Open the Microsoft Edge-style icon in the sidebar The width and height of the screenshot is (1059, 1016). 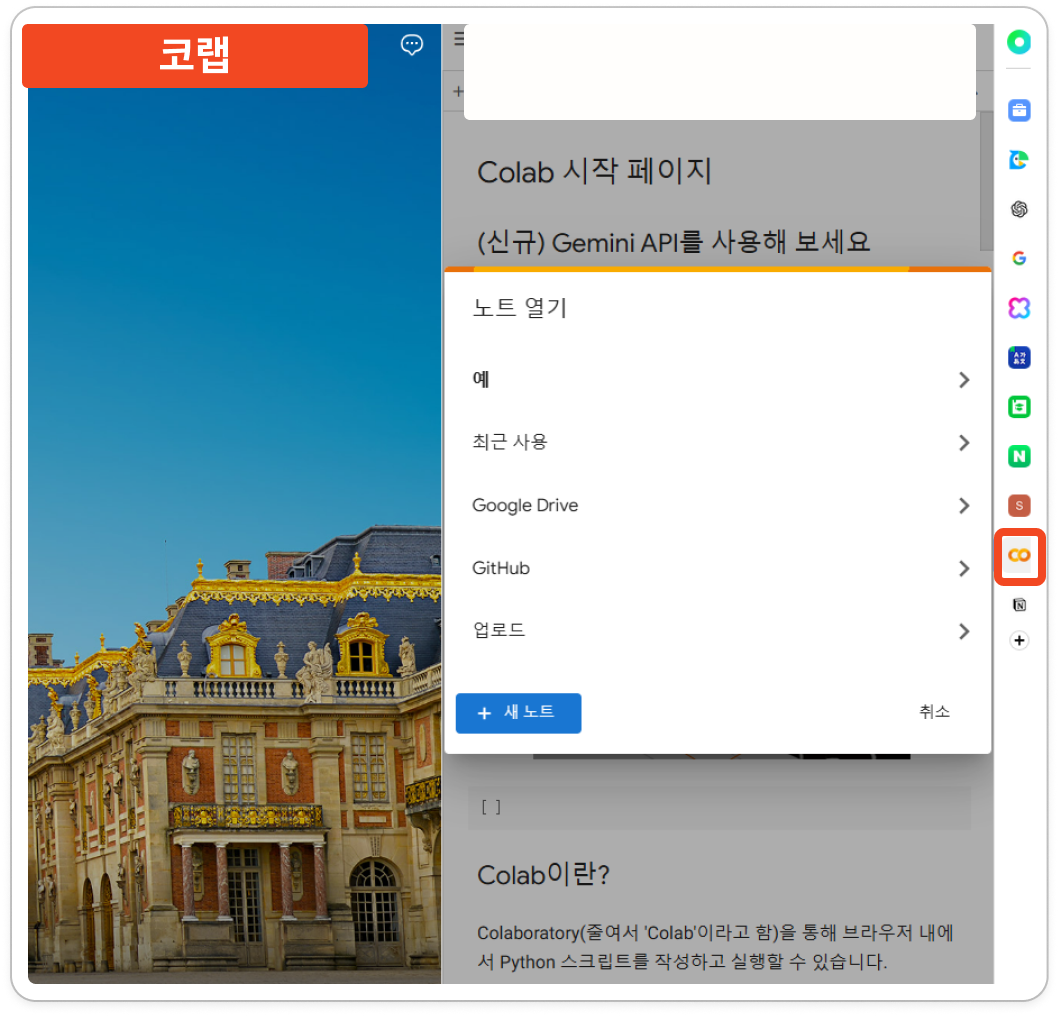[1019, 160]
